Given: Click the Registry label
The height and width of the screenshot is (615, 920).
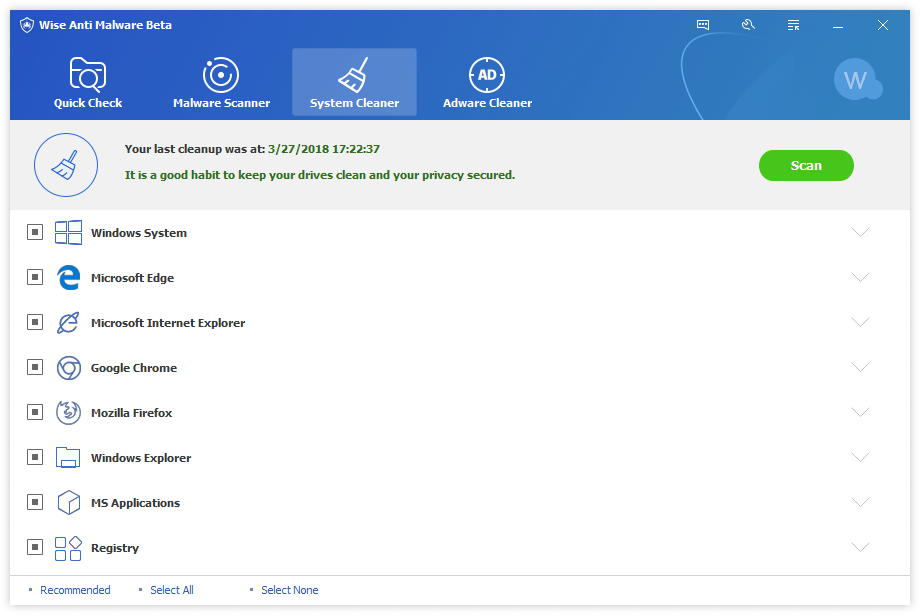Looking at the screenshot, I should pyautogui.click(x=115, y=548).
